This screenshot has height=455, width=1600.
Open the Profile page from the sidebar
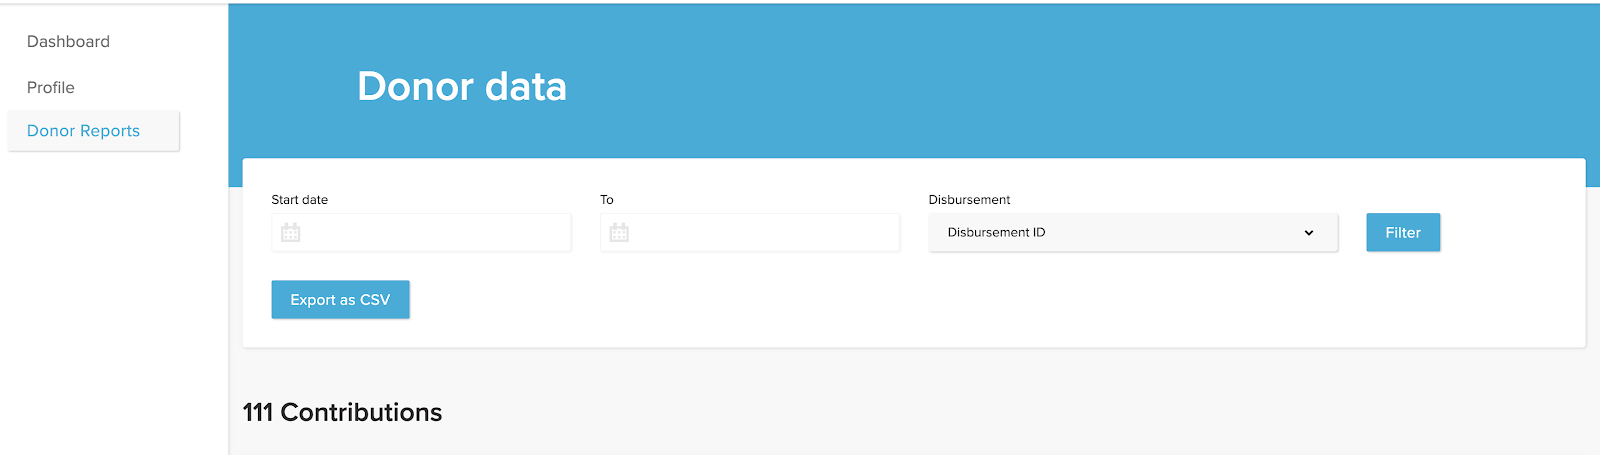click(51, 88)
